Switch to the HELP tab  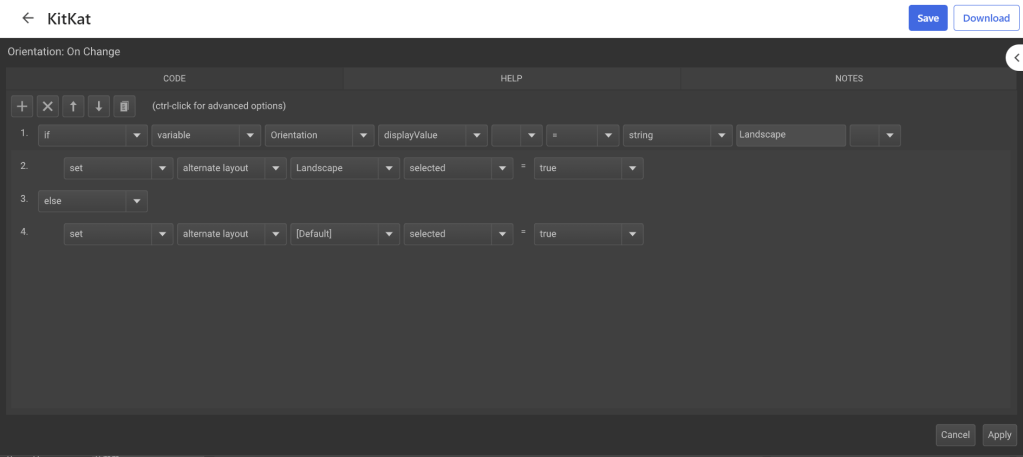coord(511,78)
